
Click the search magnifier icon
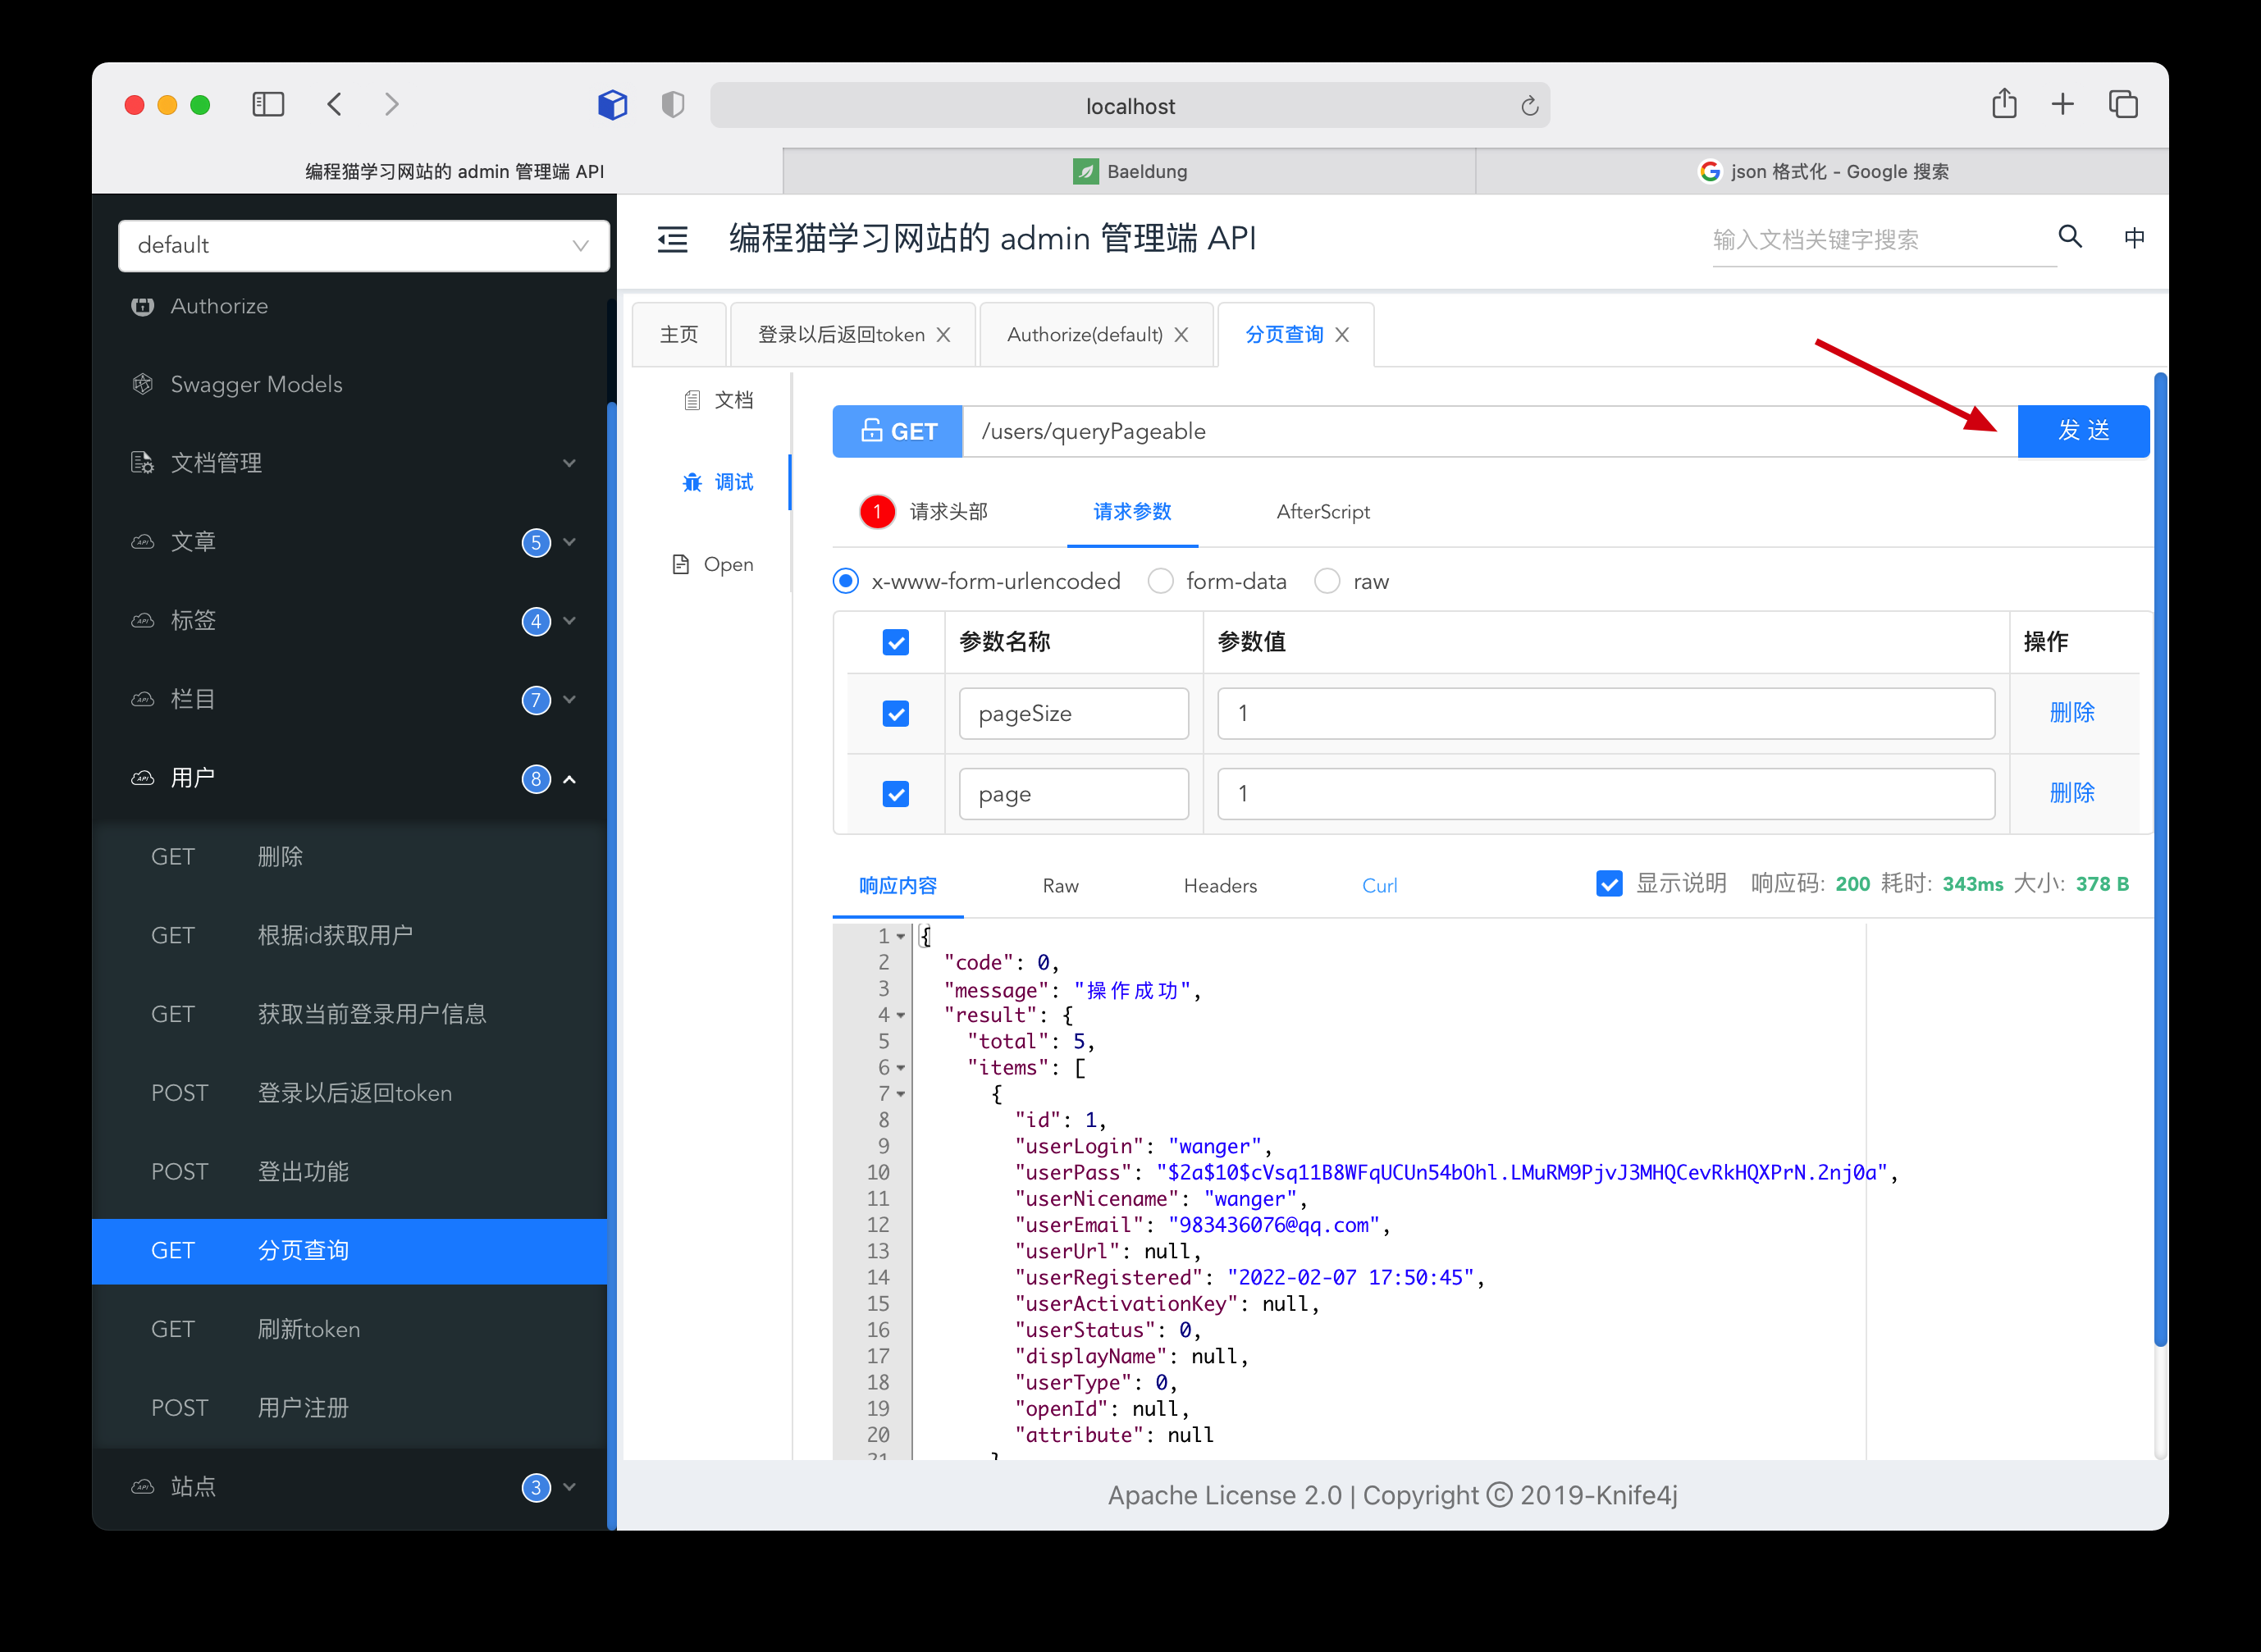2069,237
